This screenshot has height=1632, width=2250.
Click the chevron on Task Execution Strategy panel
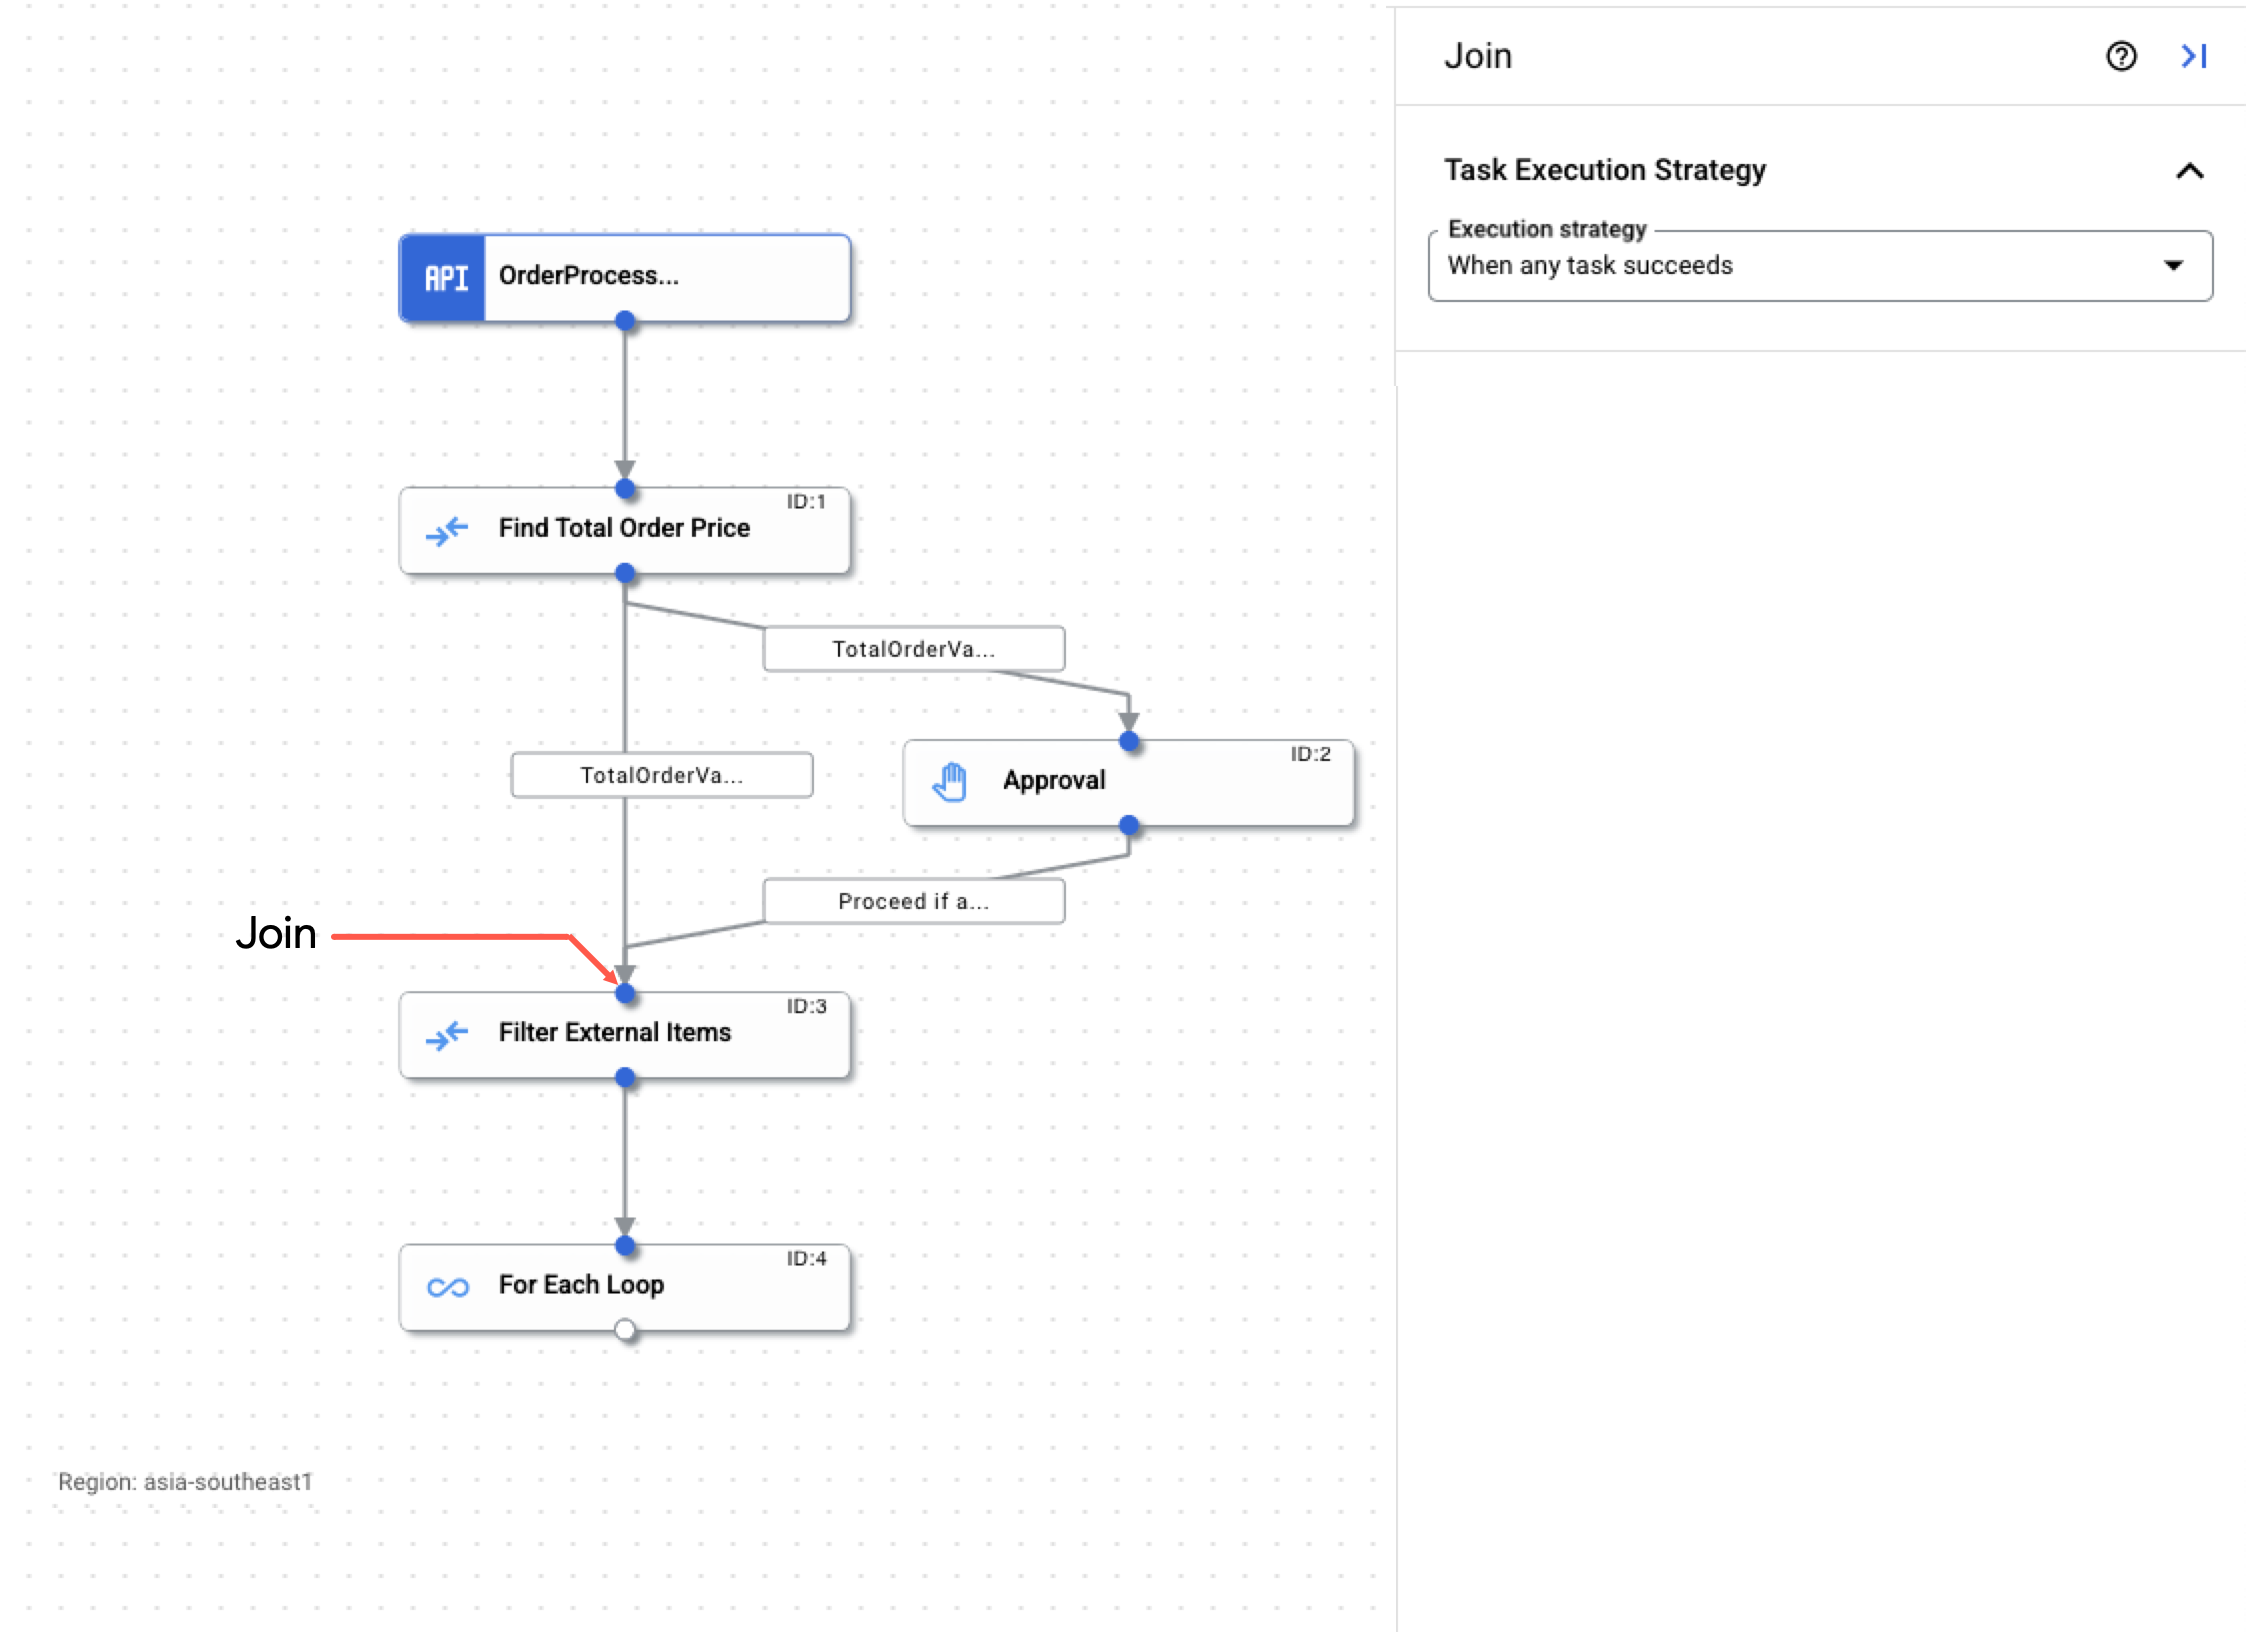[2189, 169]
